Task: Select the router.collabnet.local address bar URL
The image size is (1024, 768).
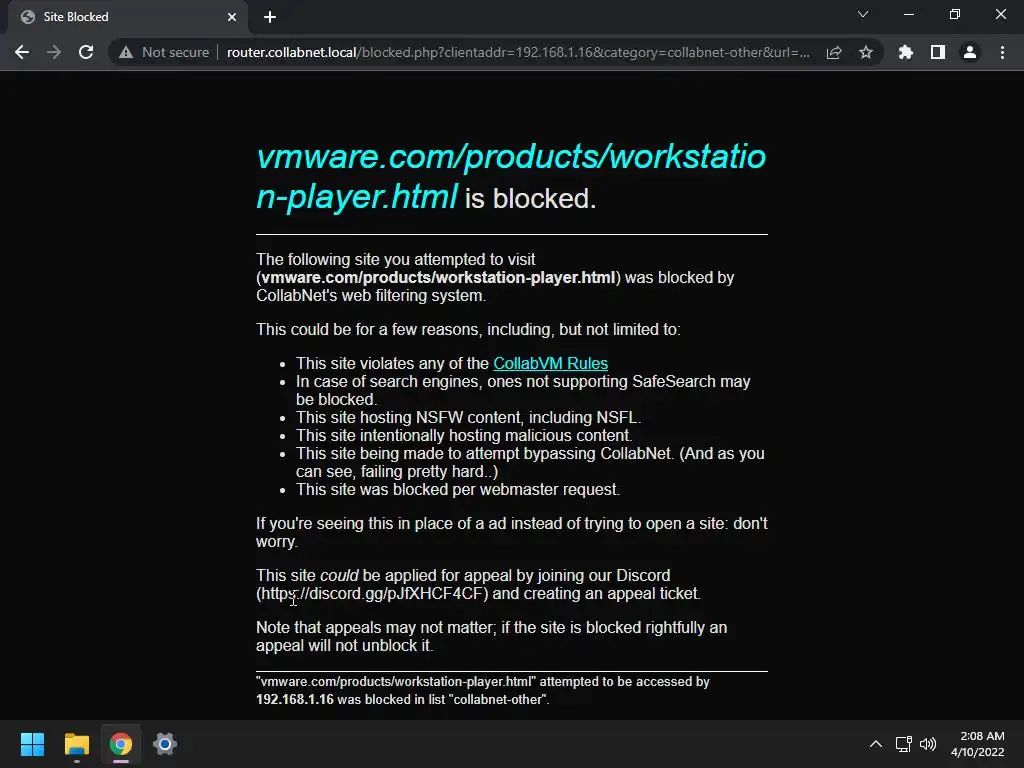Action: coord(518,52)
